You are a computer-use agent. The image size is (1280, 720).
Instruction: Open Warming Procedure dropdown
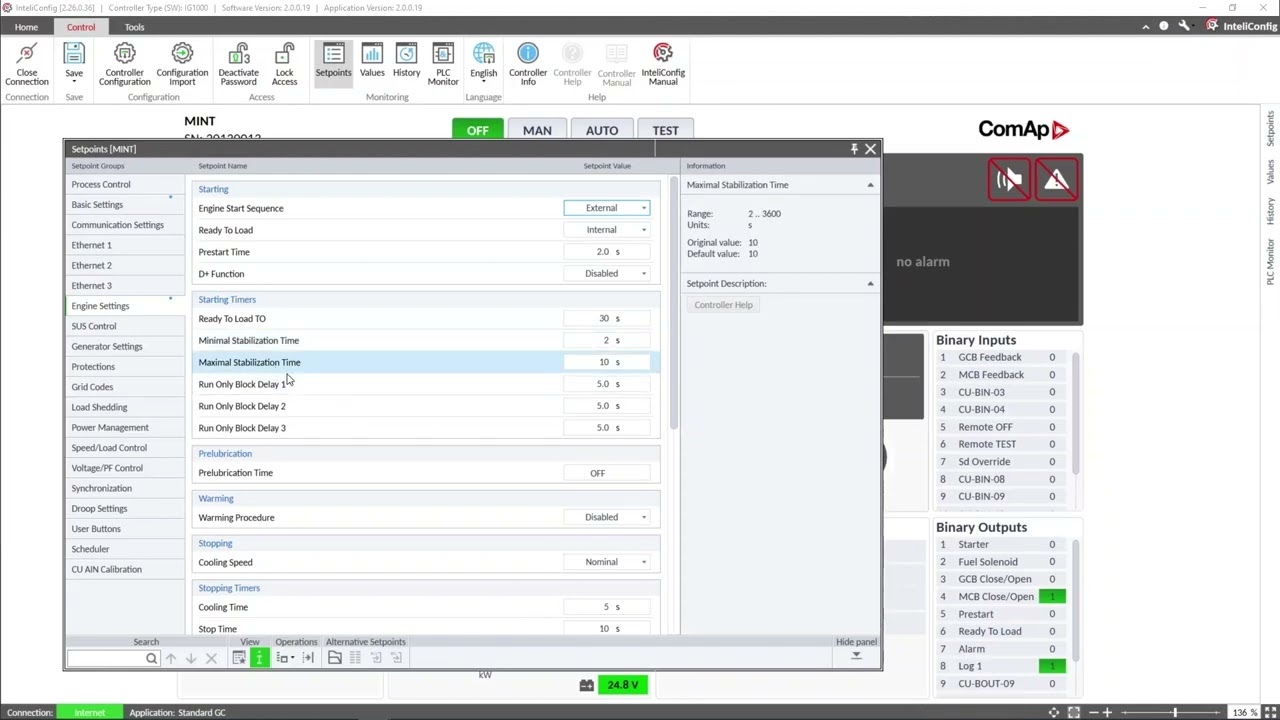(x=644, y=518)
